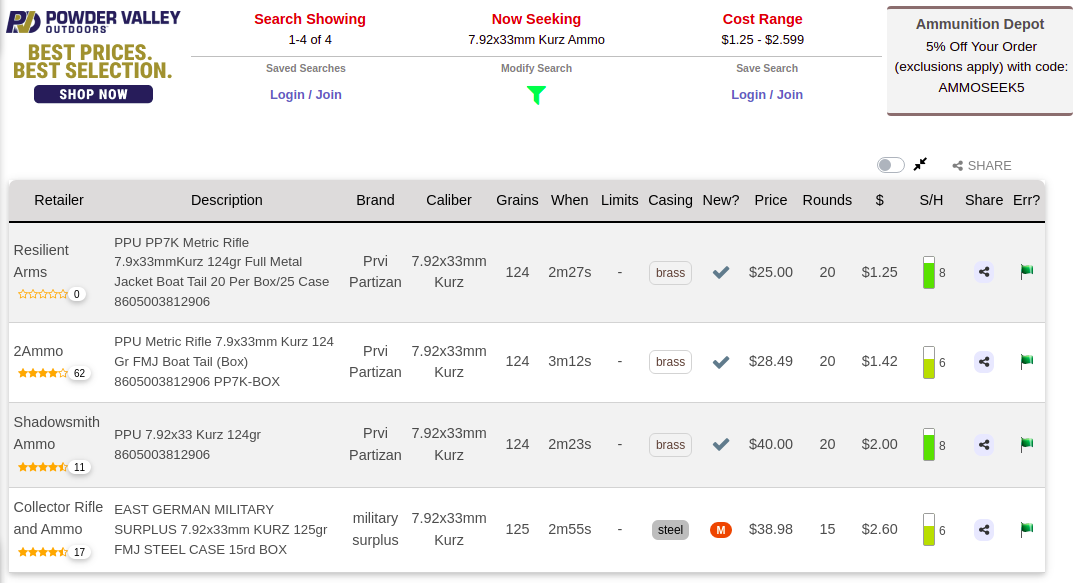Sort results by the Retailer column
1076x583 pixels.
59,200
